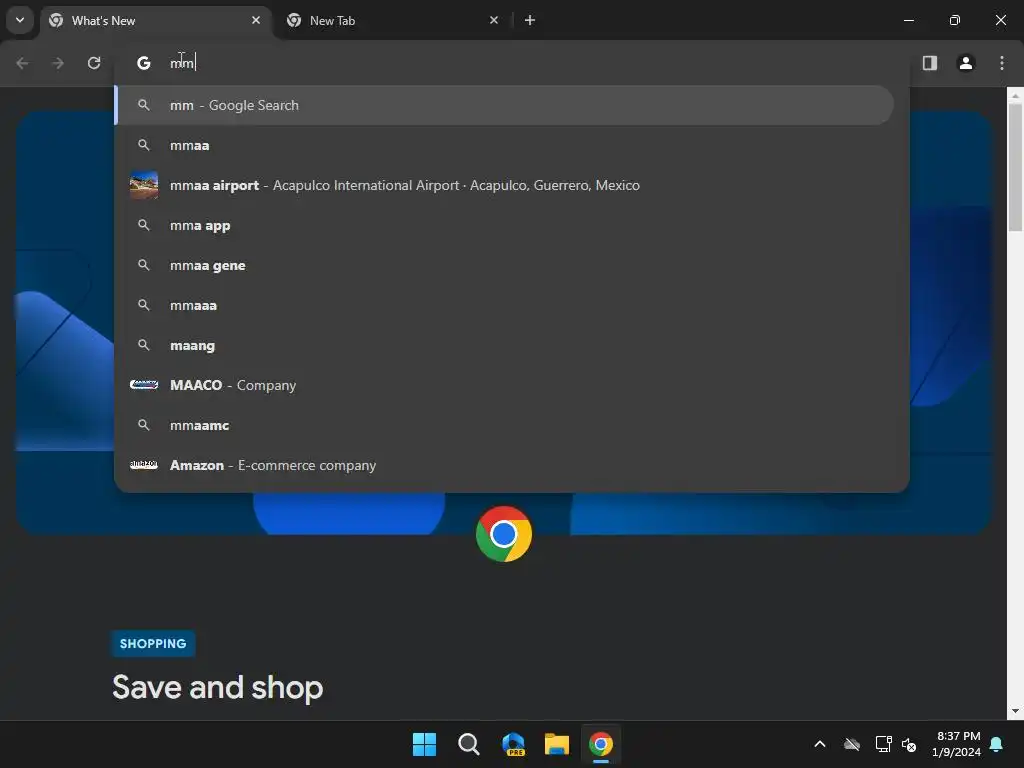The height and width of the screenshot is (768, 1024).
Task: Close the New Tab tab
Action: 494,20
